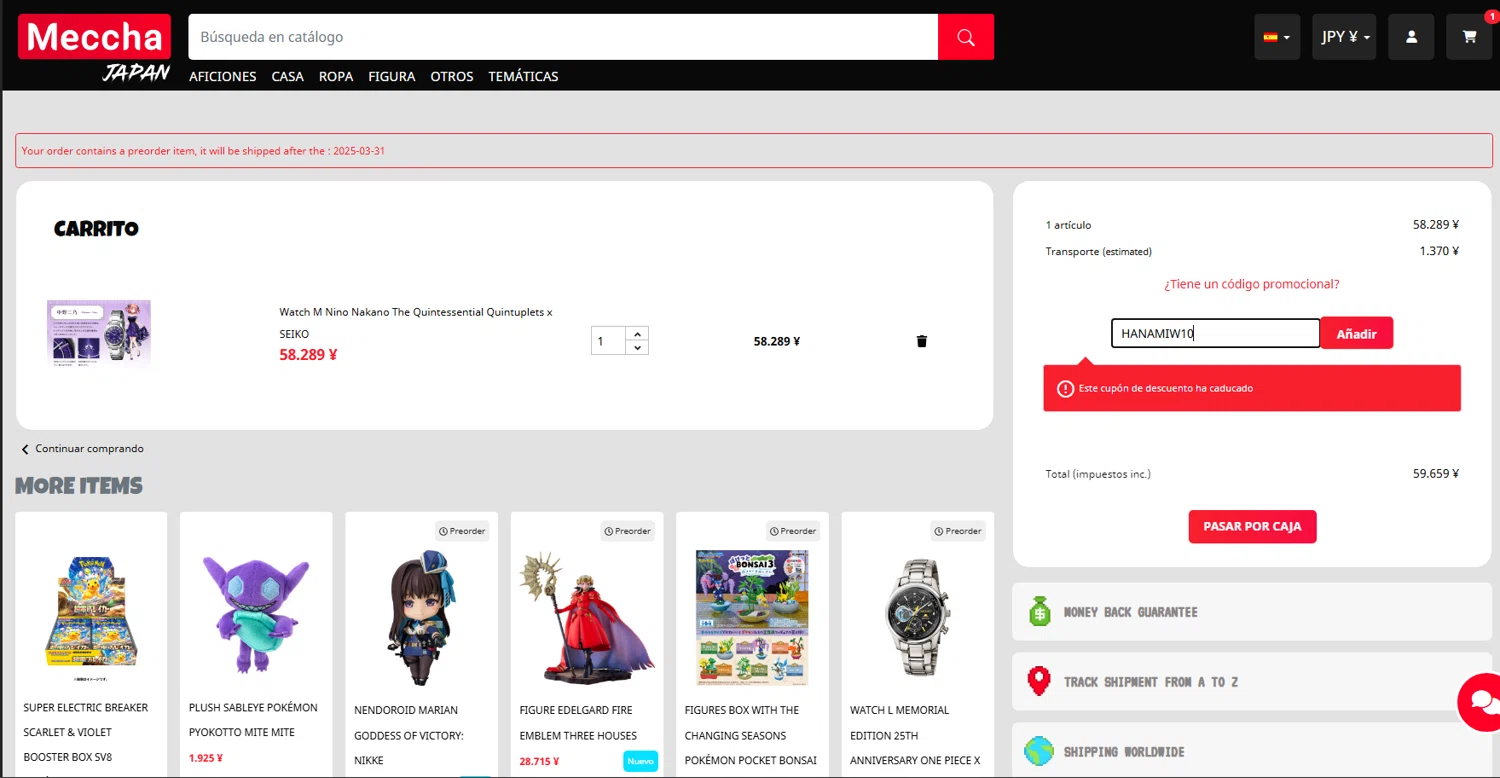Click the Money Back Guarantee money bag icon

pyautogui.click(x=1040, y=611)
